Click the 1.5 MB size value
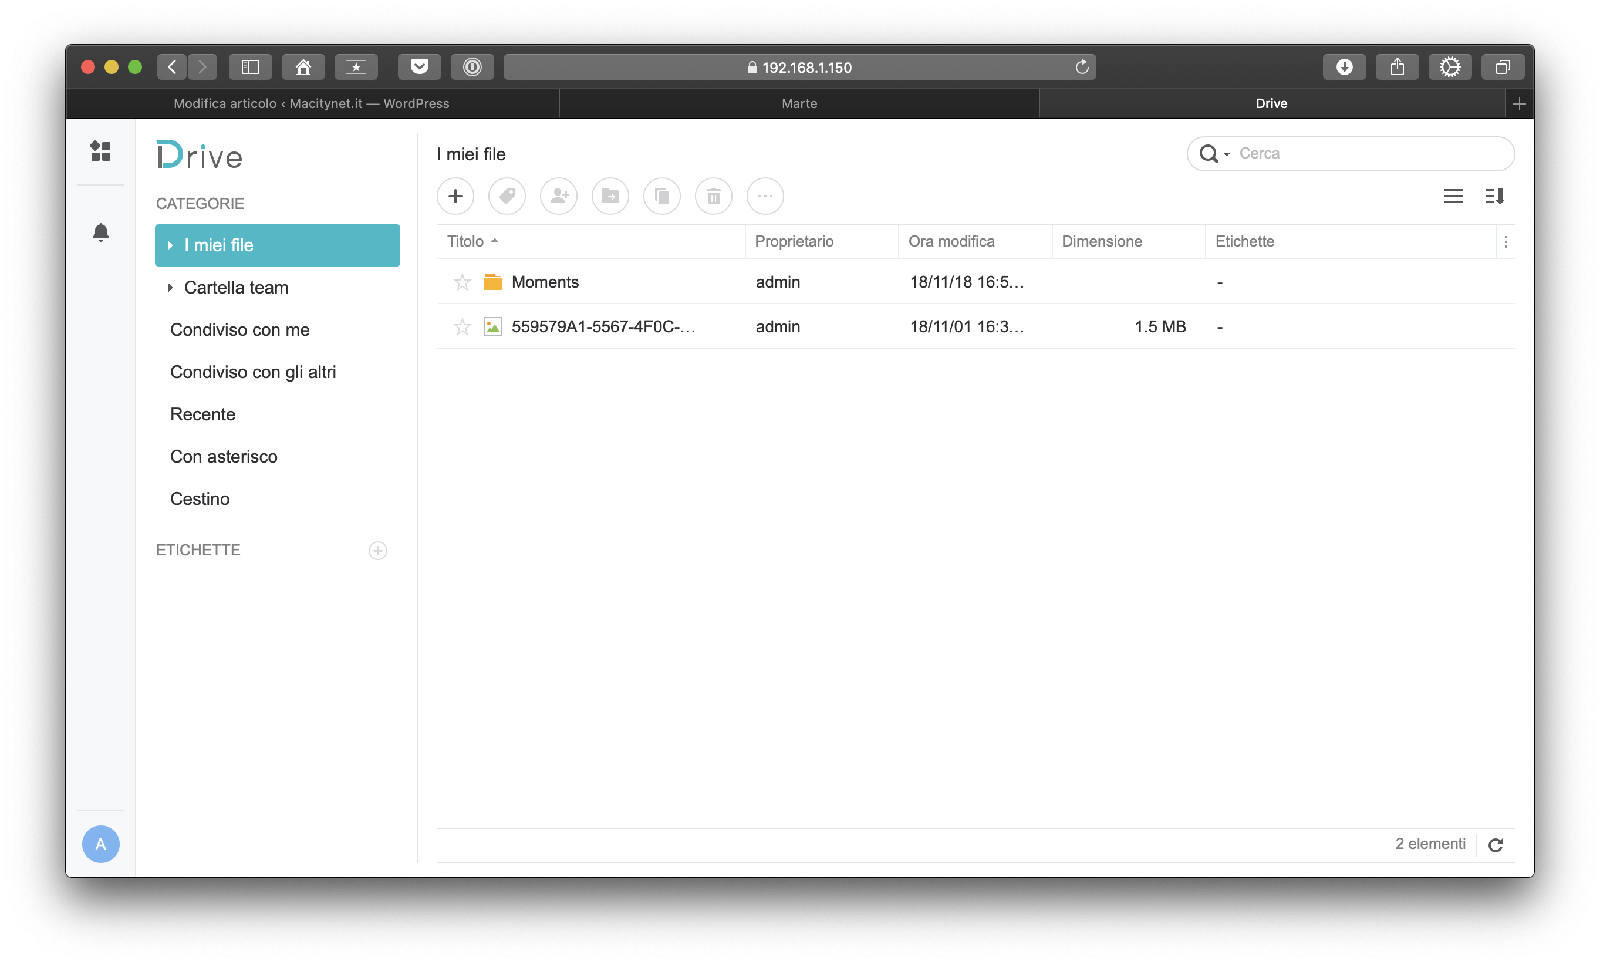This screenshot has width=1600, height=964. 1160,327
